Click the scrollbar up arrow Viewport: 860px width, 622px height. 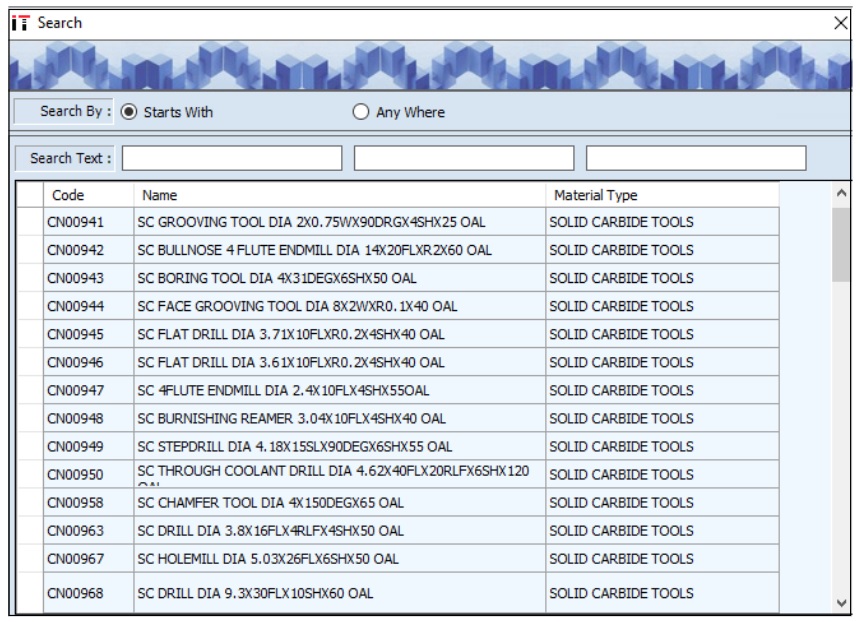[x=841, y=193]
